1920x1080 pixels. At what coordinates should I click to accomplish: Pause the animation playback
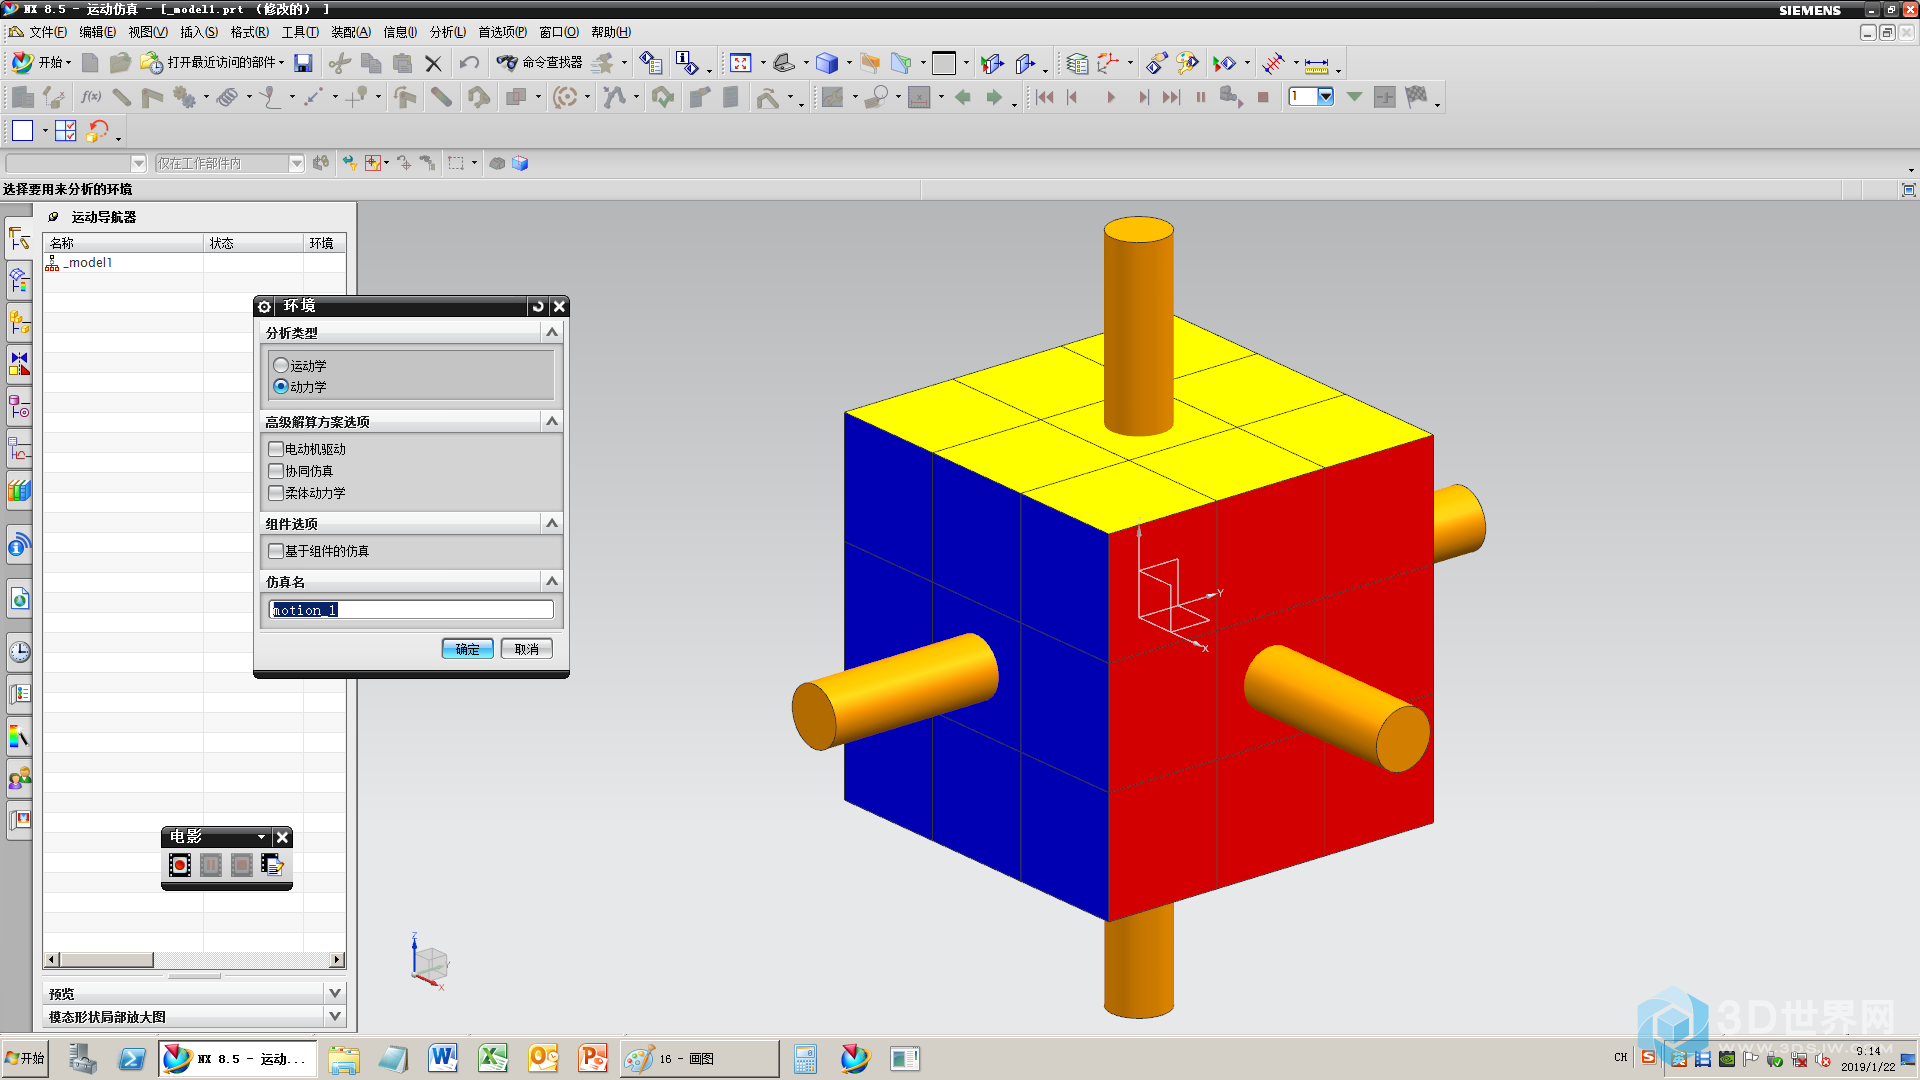click(1201, 97)
